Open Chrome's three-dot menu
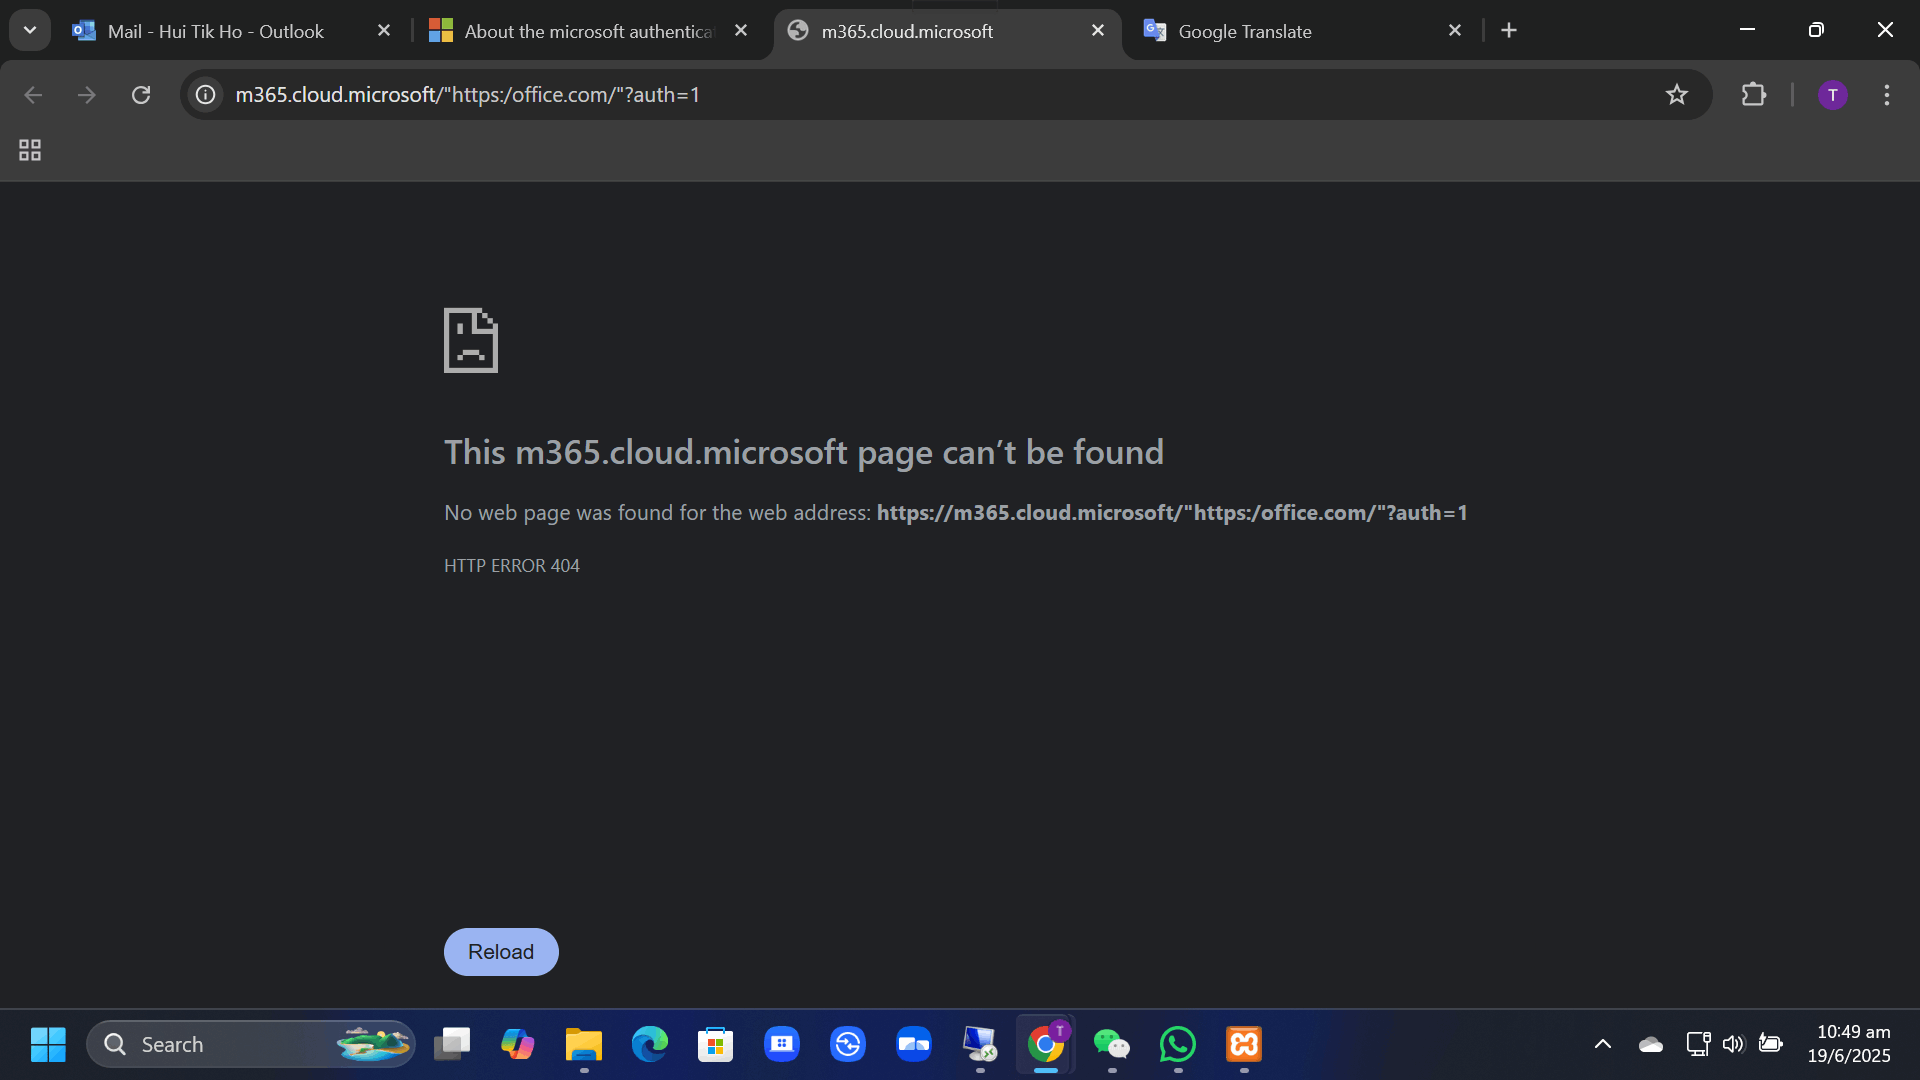Viewport: 1920px width, 1080px height. (x=1886, y=95)
